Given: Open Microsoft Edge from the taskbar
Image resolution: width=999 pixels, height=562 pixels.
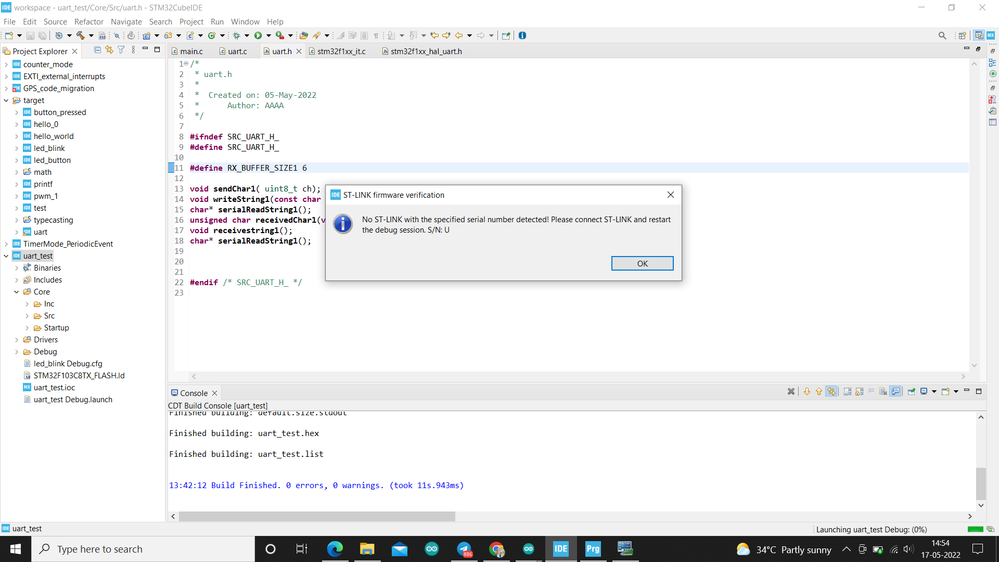Looking at the screenshot, I should pos(335,549).
